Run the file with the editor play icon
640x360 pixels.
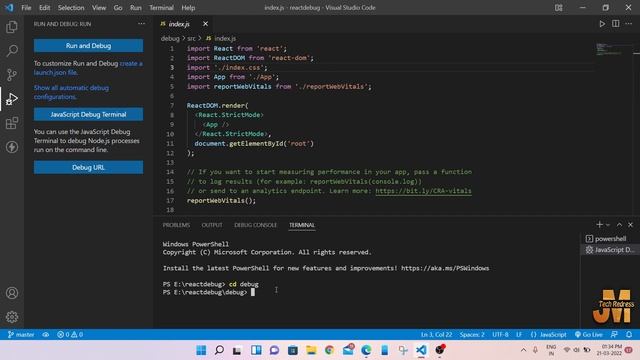pyautogui.click(x=602, y=24)
